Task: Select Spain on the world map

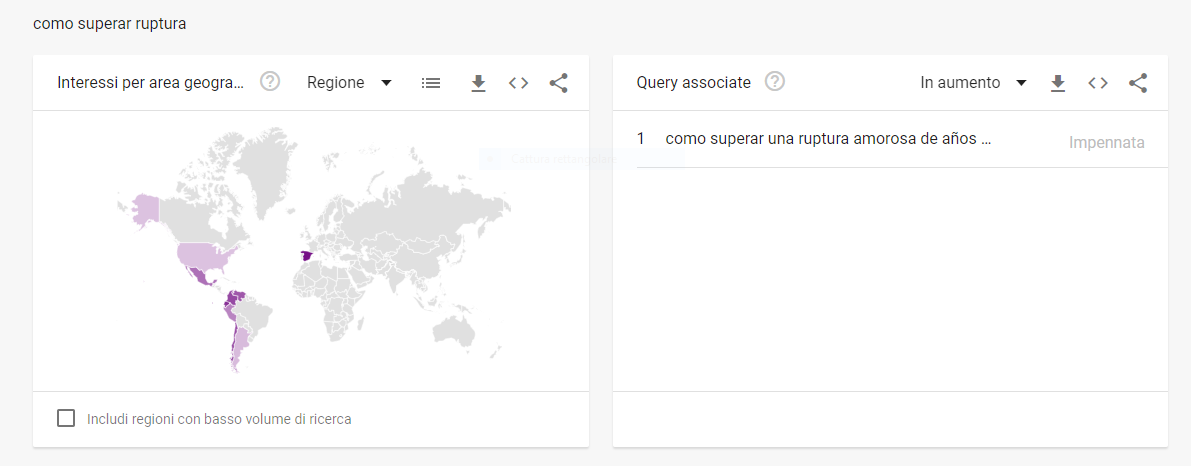Action: (x=306, y=255)
